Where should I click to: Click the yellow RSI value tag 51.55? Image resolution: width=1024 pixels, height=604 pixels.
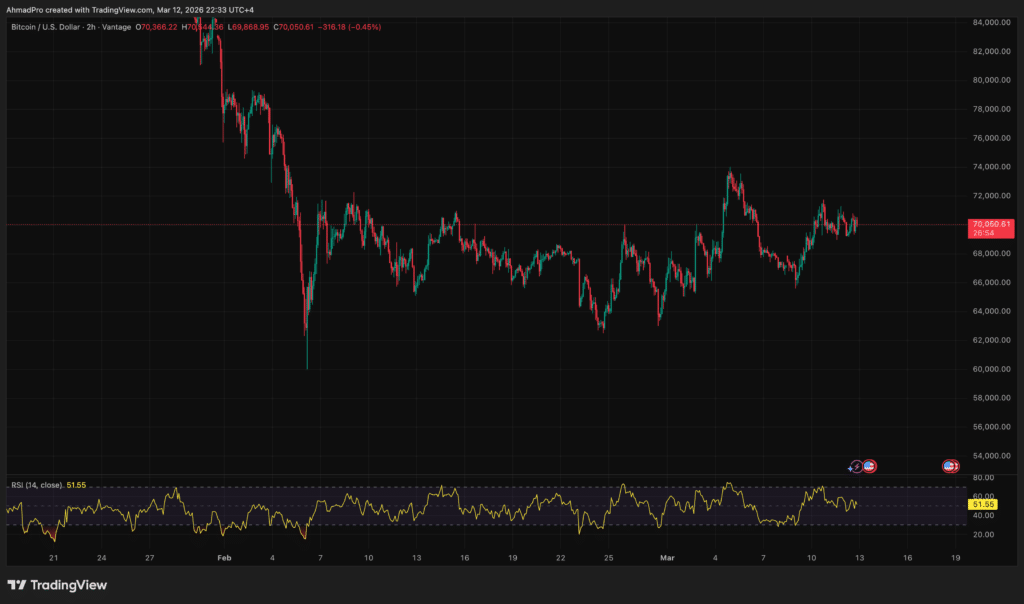point(985,506)
